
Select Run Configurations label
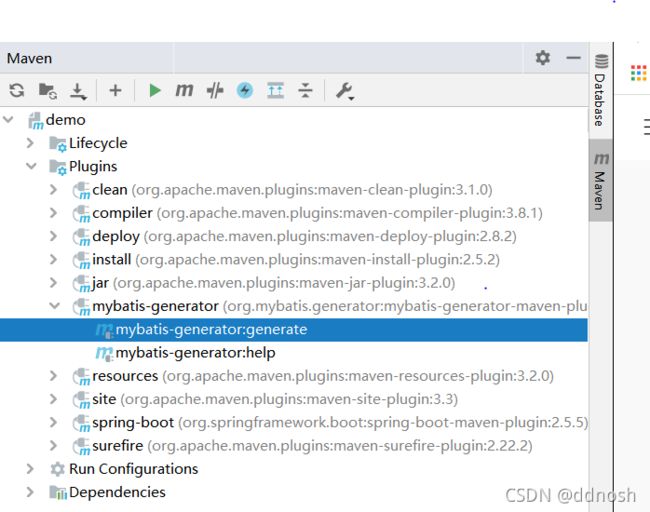coord(133,468)
